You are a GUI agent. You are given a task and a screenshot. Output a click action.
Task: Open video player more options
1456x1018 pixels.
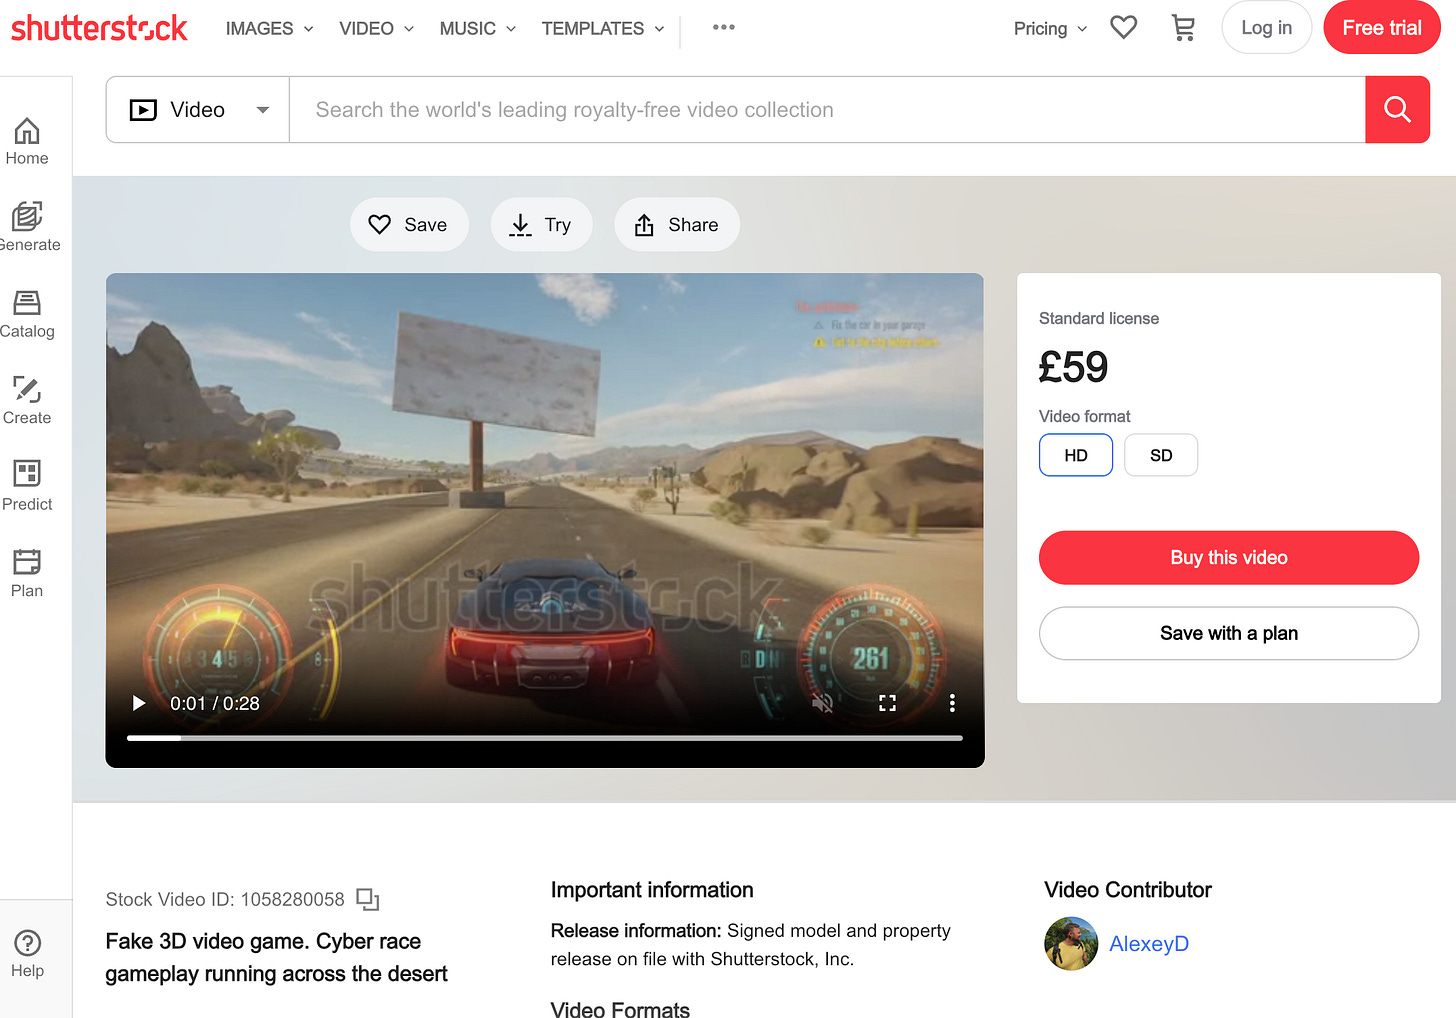pyautogui.click(x=952, y=704)
